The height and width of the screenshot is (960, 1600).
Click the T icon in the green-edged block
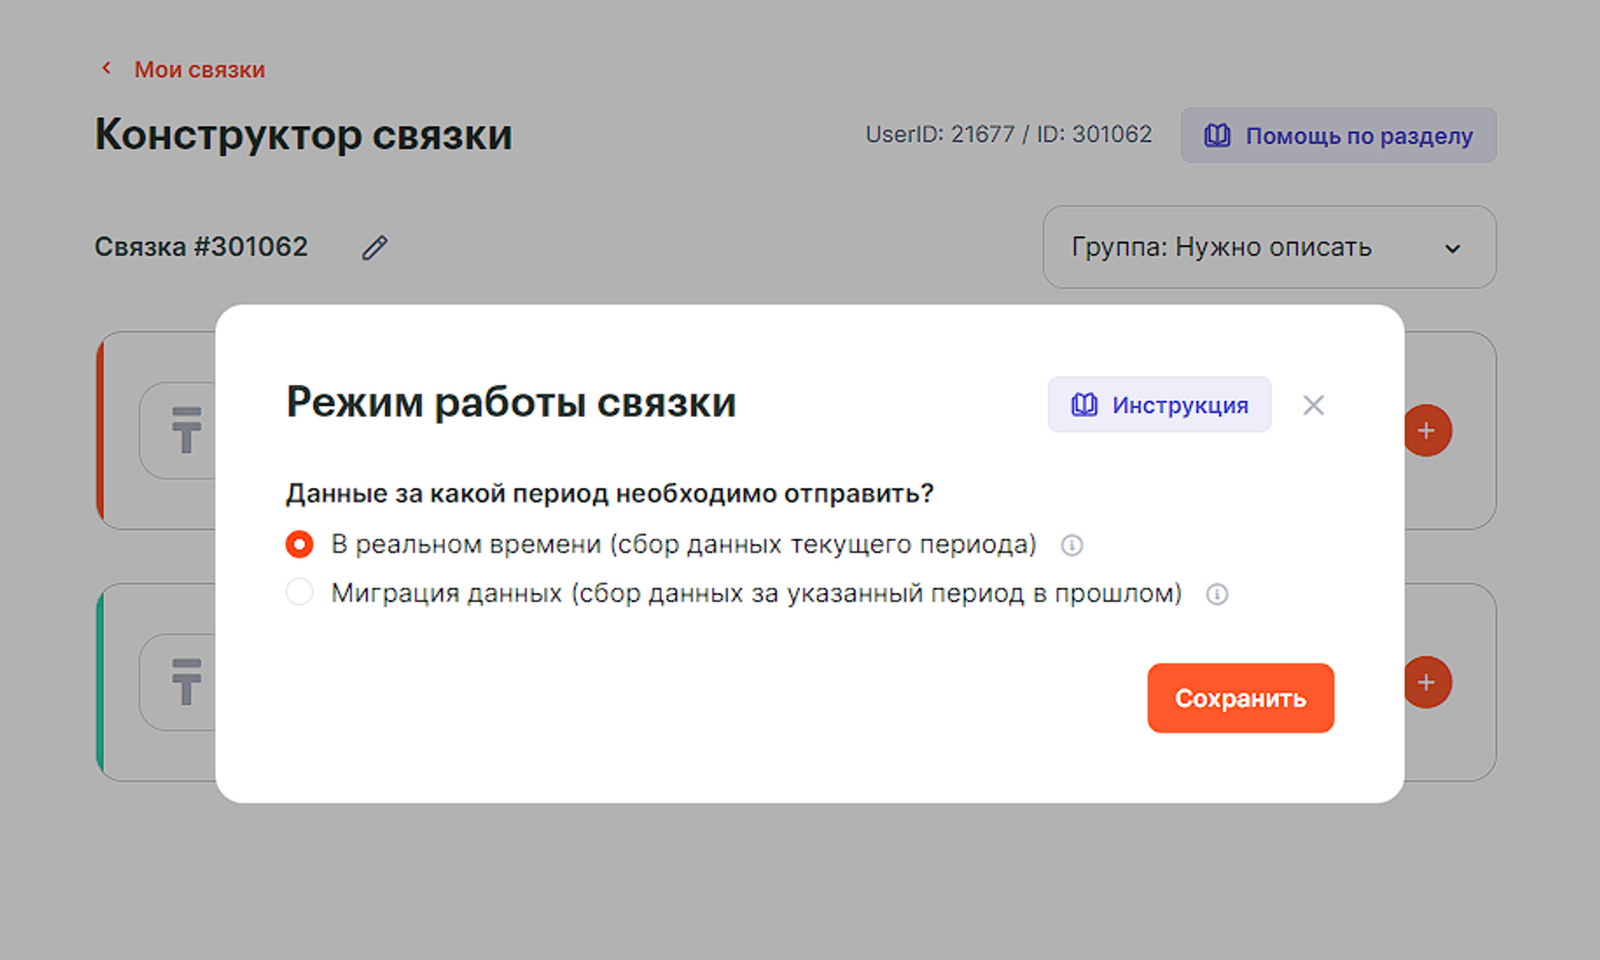(x=185, y=682)
